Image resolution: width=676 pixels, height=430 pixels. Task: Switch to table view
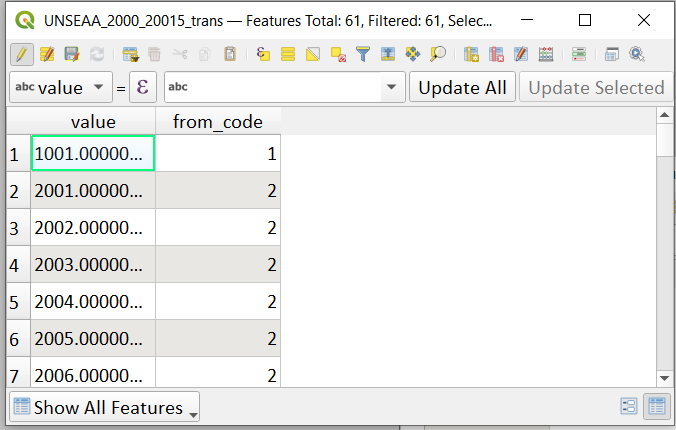tap(657, 406)
